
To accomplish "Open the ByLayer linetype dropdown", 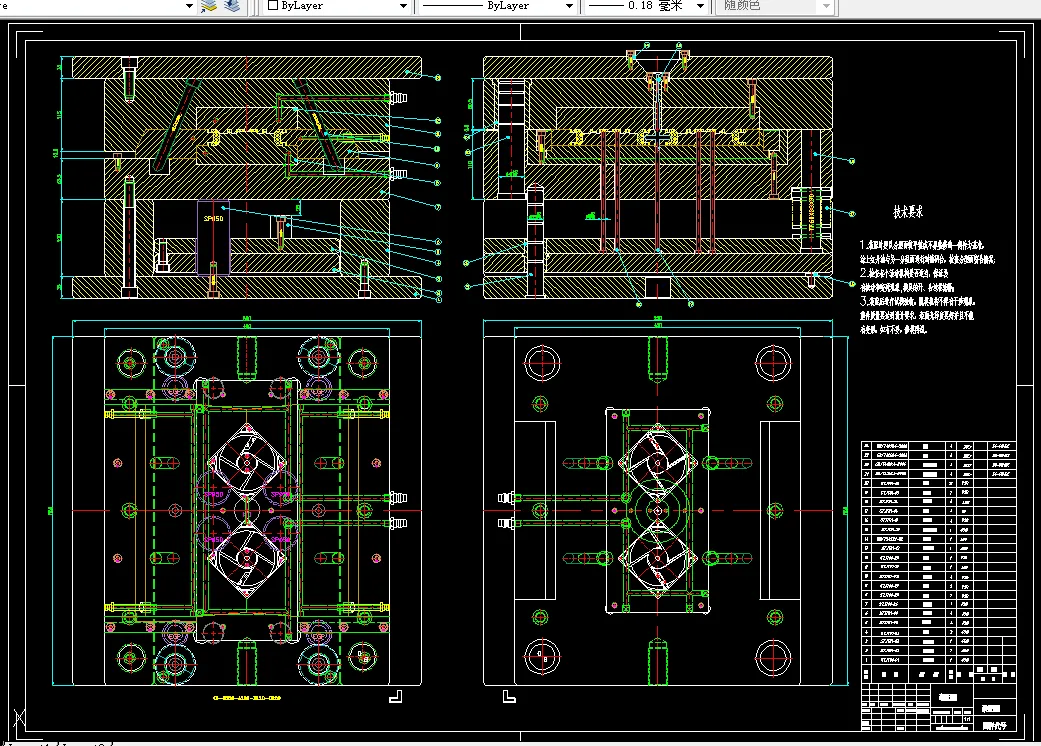I will (570, 6).
